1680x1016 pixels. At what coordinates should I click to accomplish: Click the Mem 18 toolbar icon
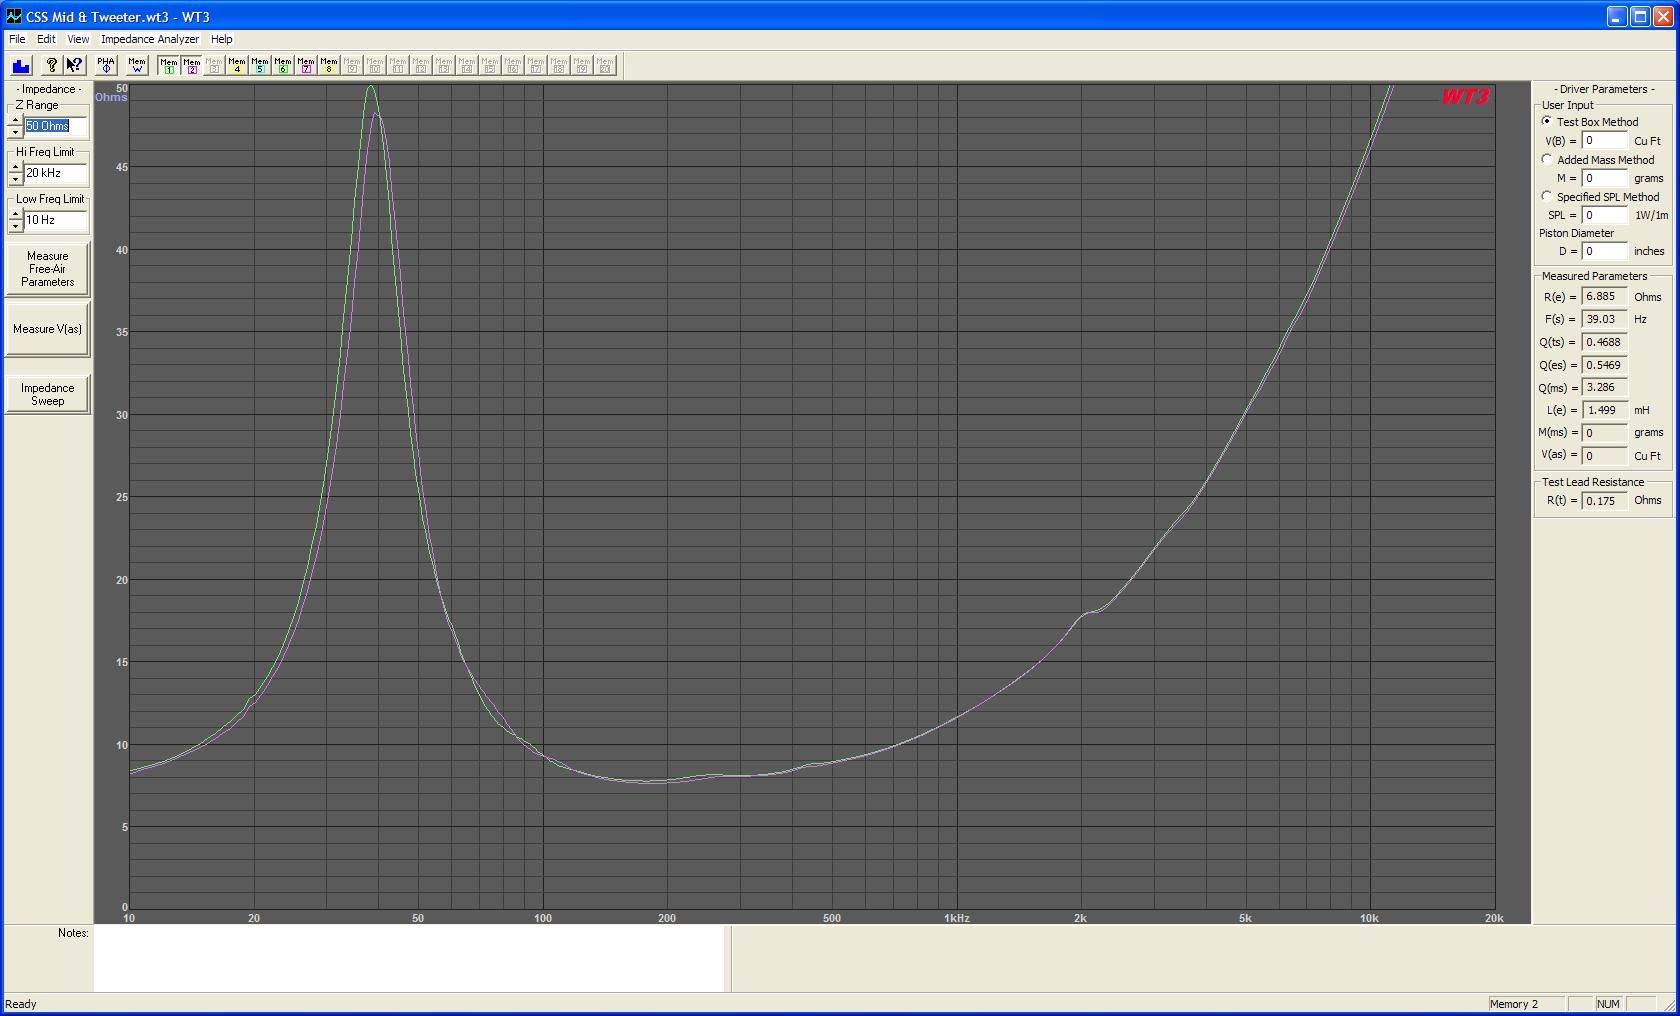[x=559, y=66]
